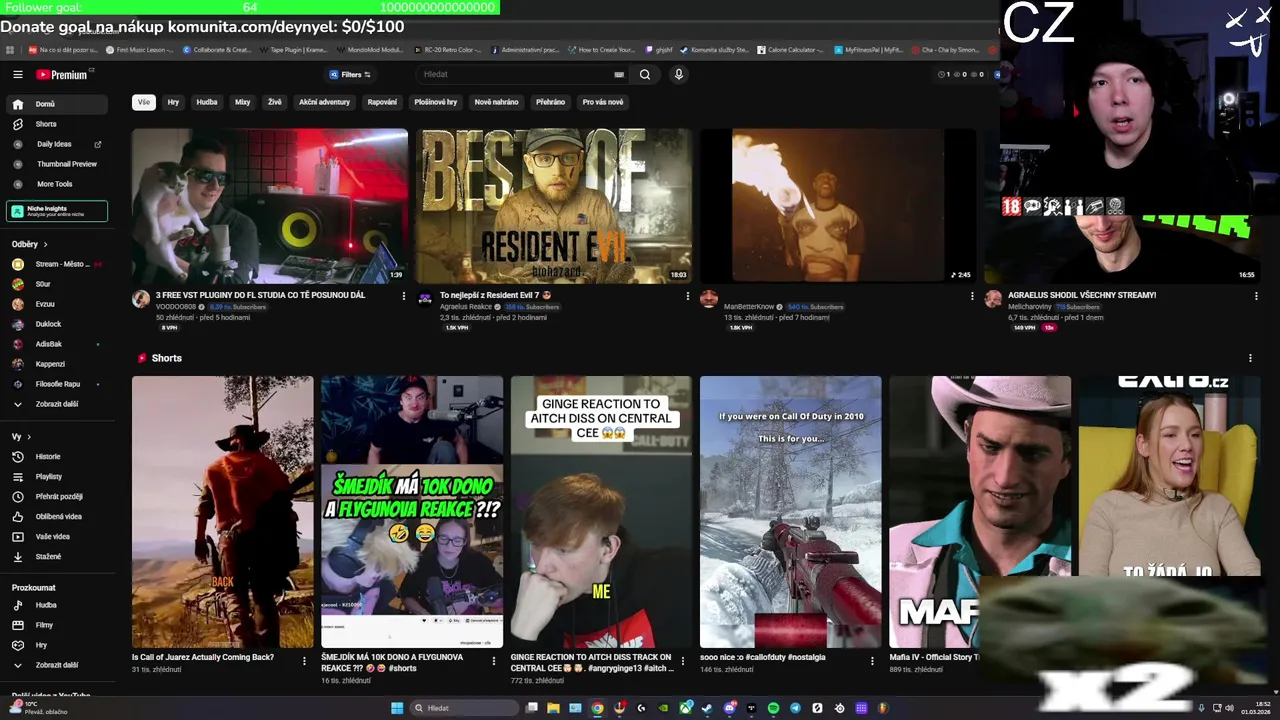Open the Shorts section options menu
The width and height of the screenshot is (1280, 720).
click(1250, 358)
